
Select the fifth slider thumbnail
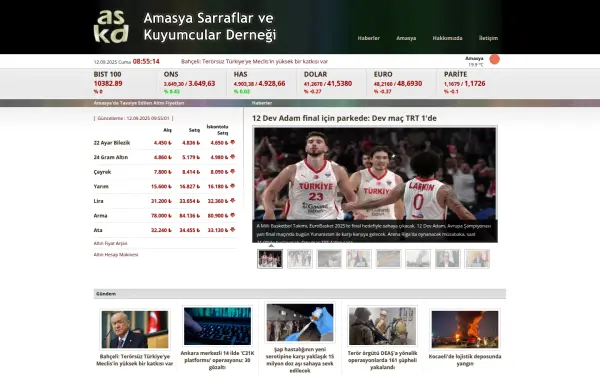[388, 259]
